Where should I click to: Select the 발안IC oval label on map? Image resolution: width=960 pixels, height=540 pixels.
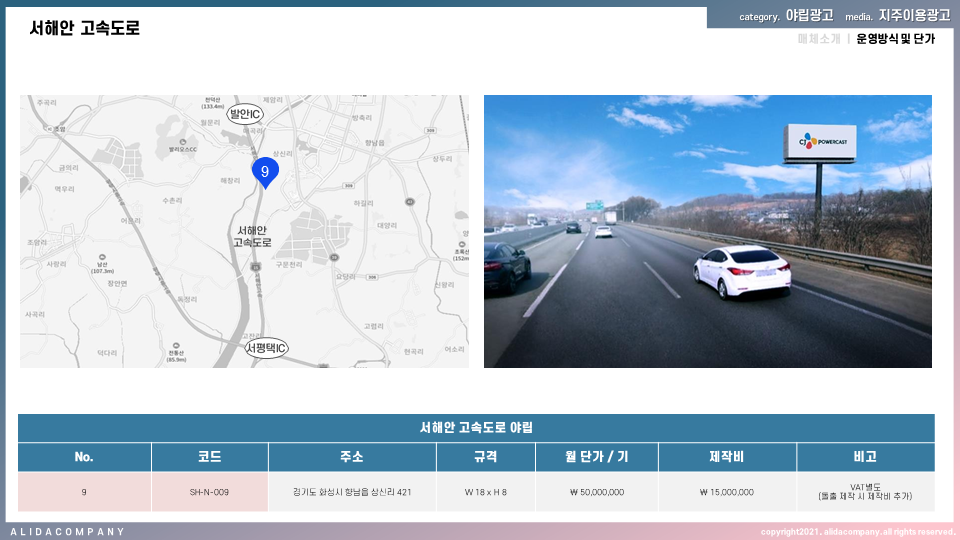[x=245, y=114]
